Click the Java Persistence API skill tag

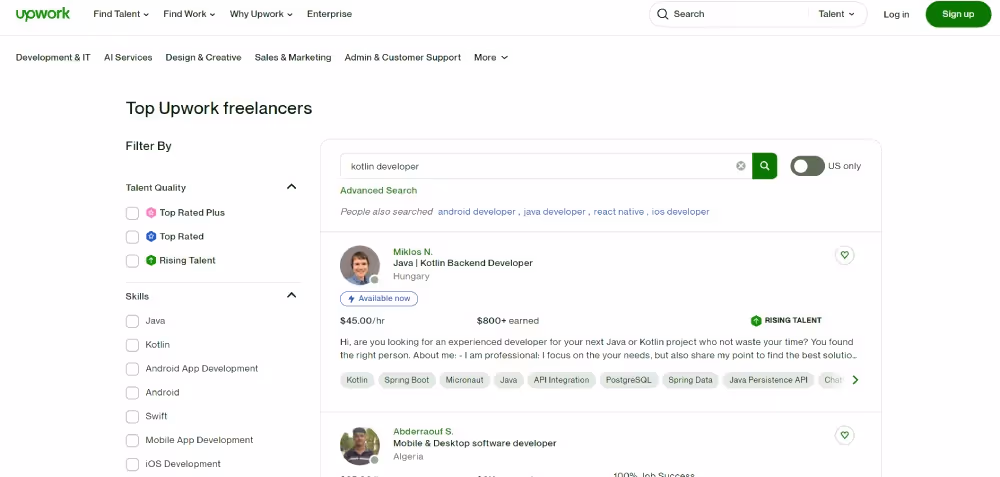768,380
